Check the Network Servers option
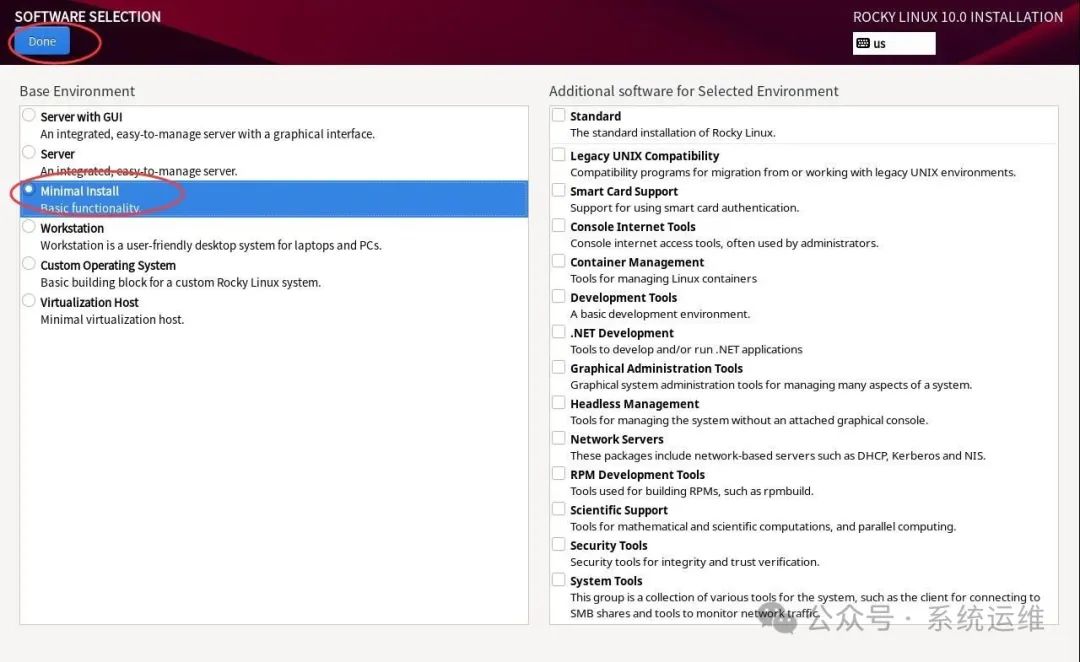 [559, 439]
